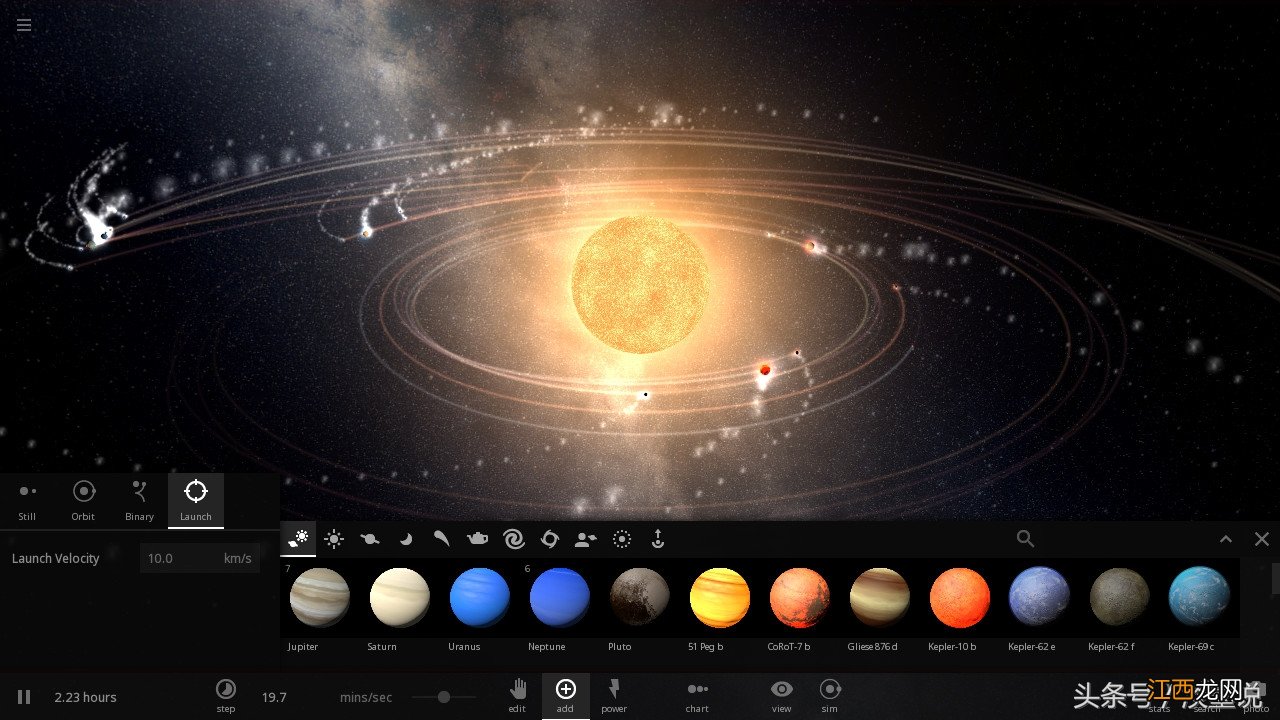Pick the Neptune thumbnail

click(x=560, y=598)
